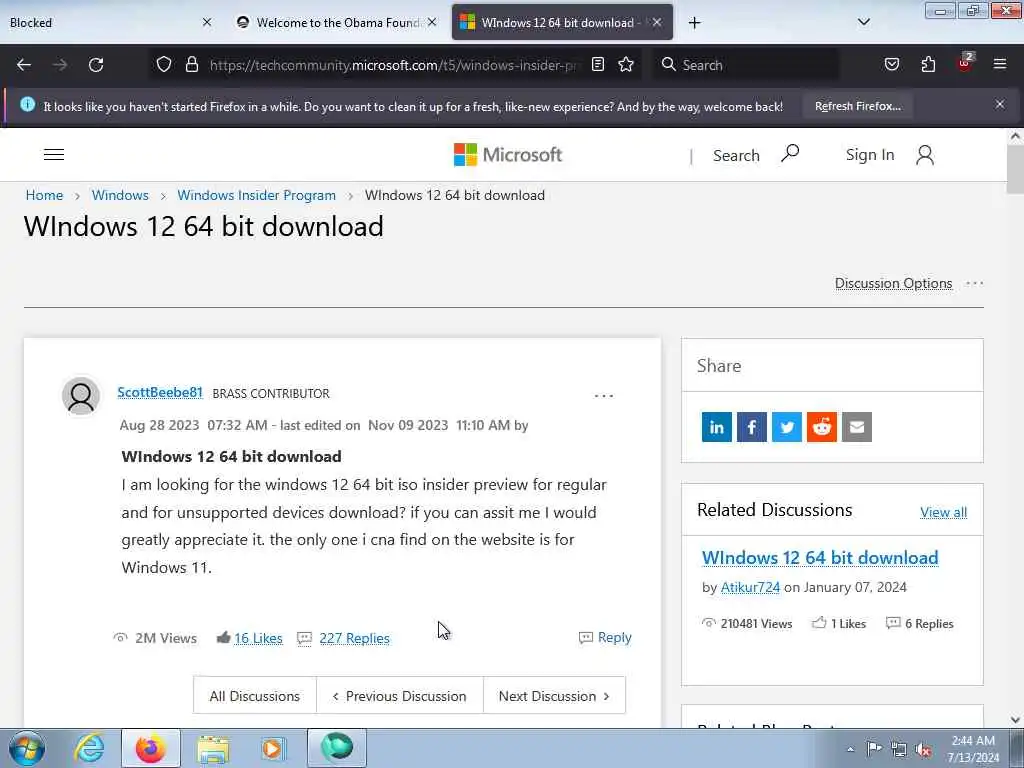
Task: Open the tracking protection shield
Action: pos(164,64)
